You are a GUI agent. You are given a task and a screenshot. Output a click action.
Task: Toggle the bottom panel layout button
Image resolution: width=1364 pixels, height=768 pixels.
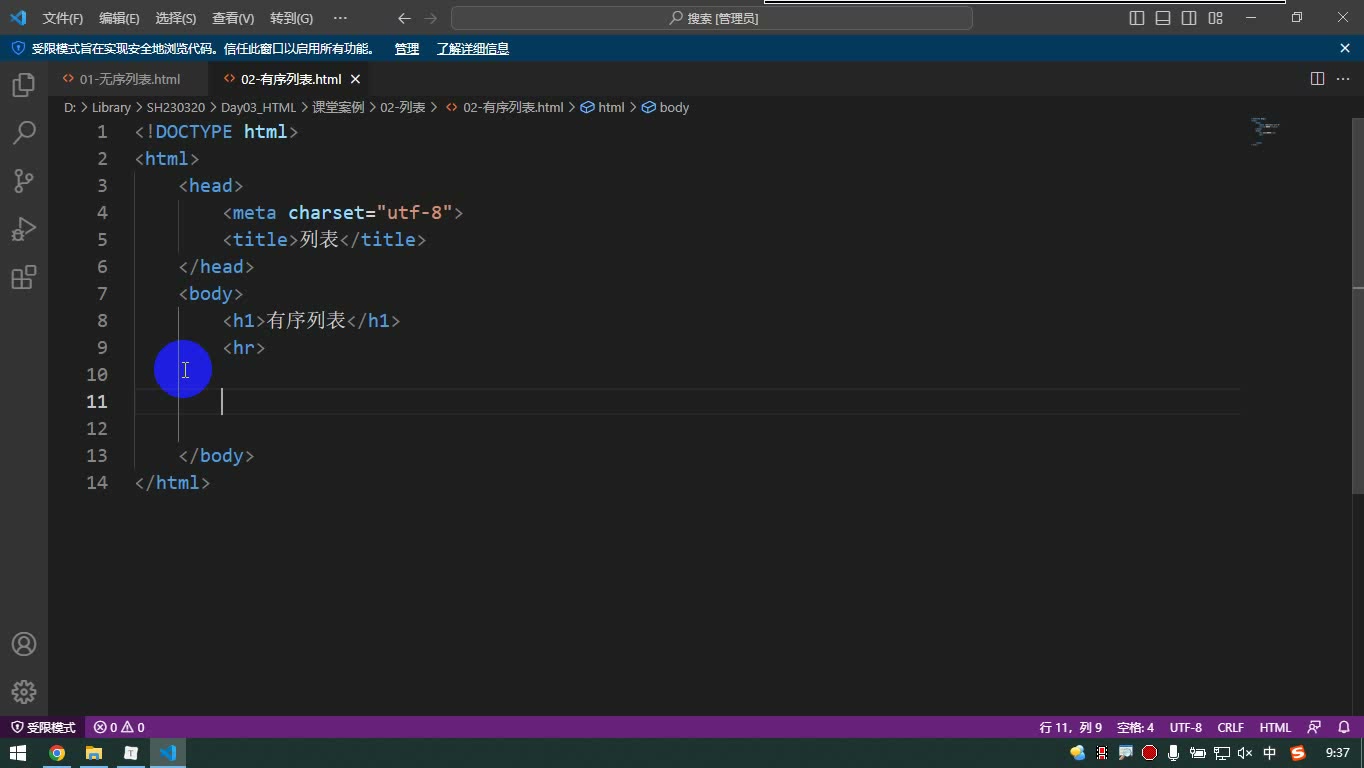[1163, 18]
